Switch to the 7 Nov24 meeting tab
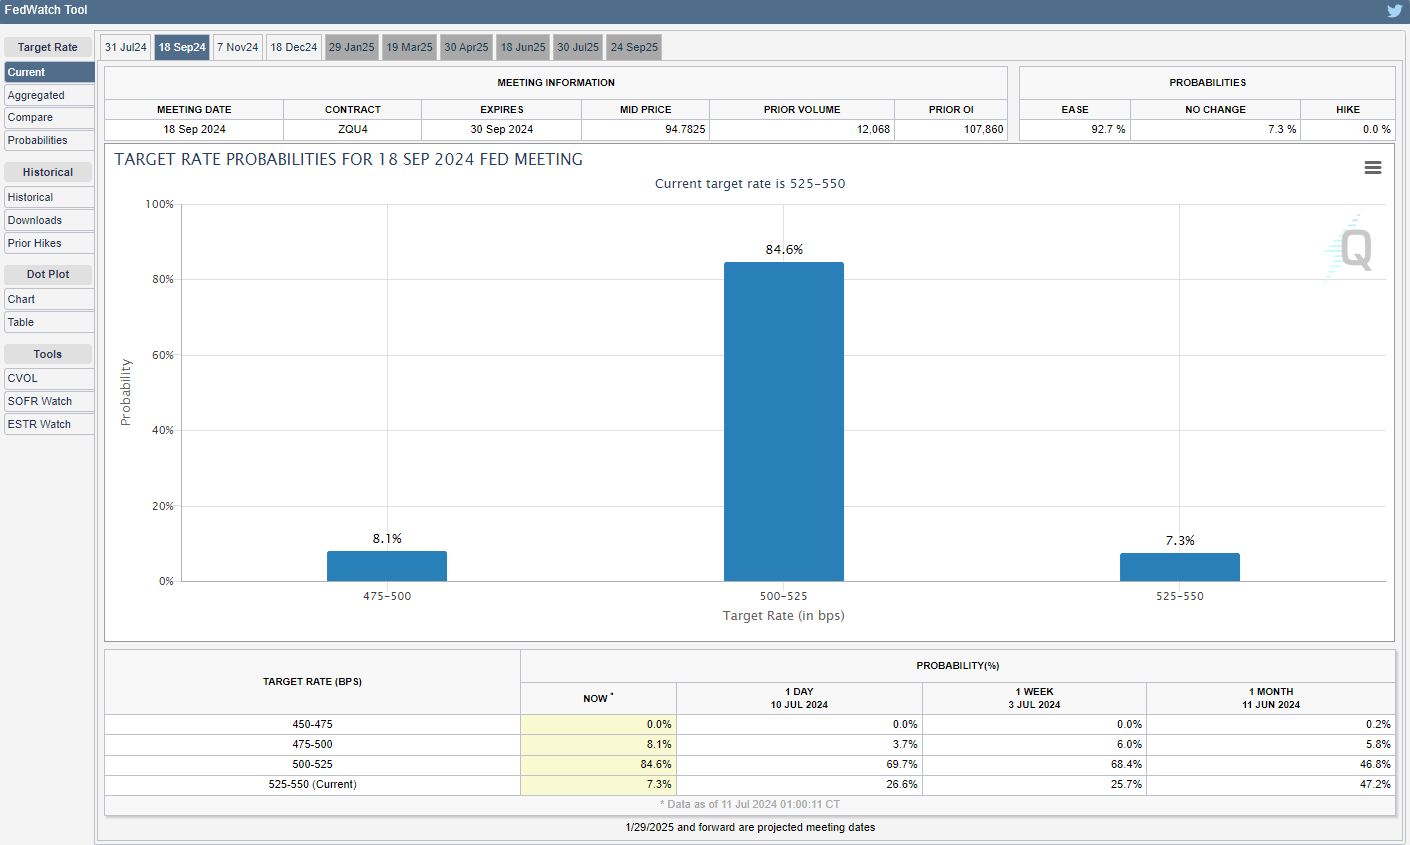 click(238, 47)
